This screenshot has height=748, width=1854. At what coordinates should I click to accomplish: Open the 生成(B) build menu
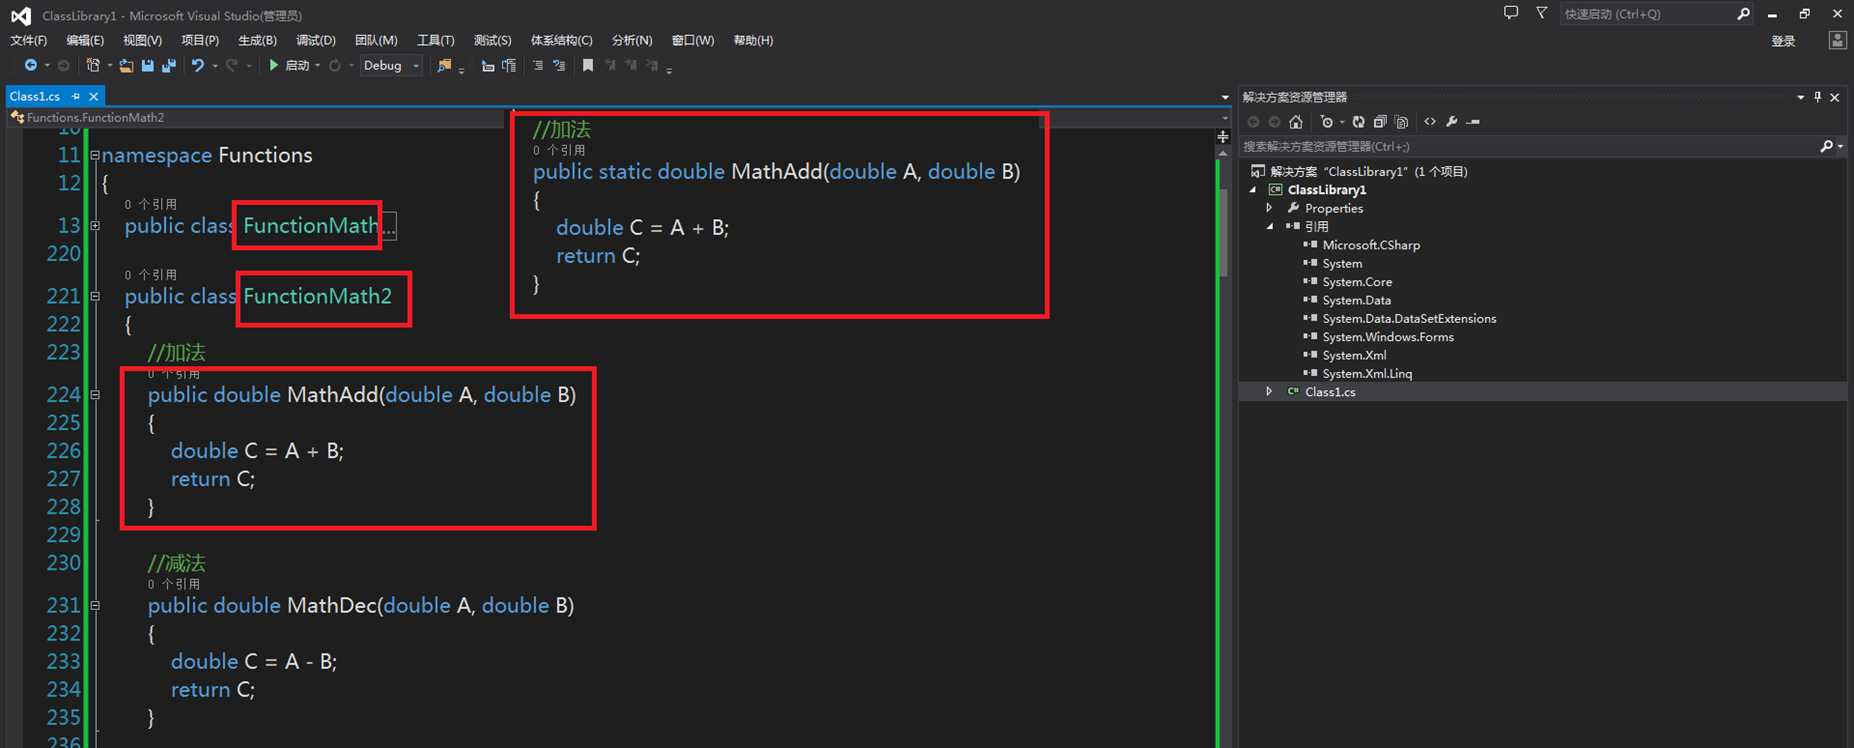coord(257,40)
